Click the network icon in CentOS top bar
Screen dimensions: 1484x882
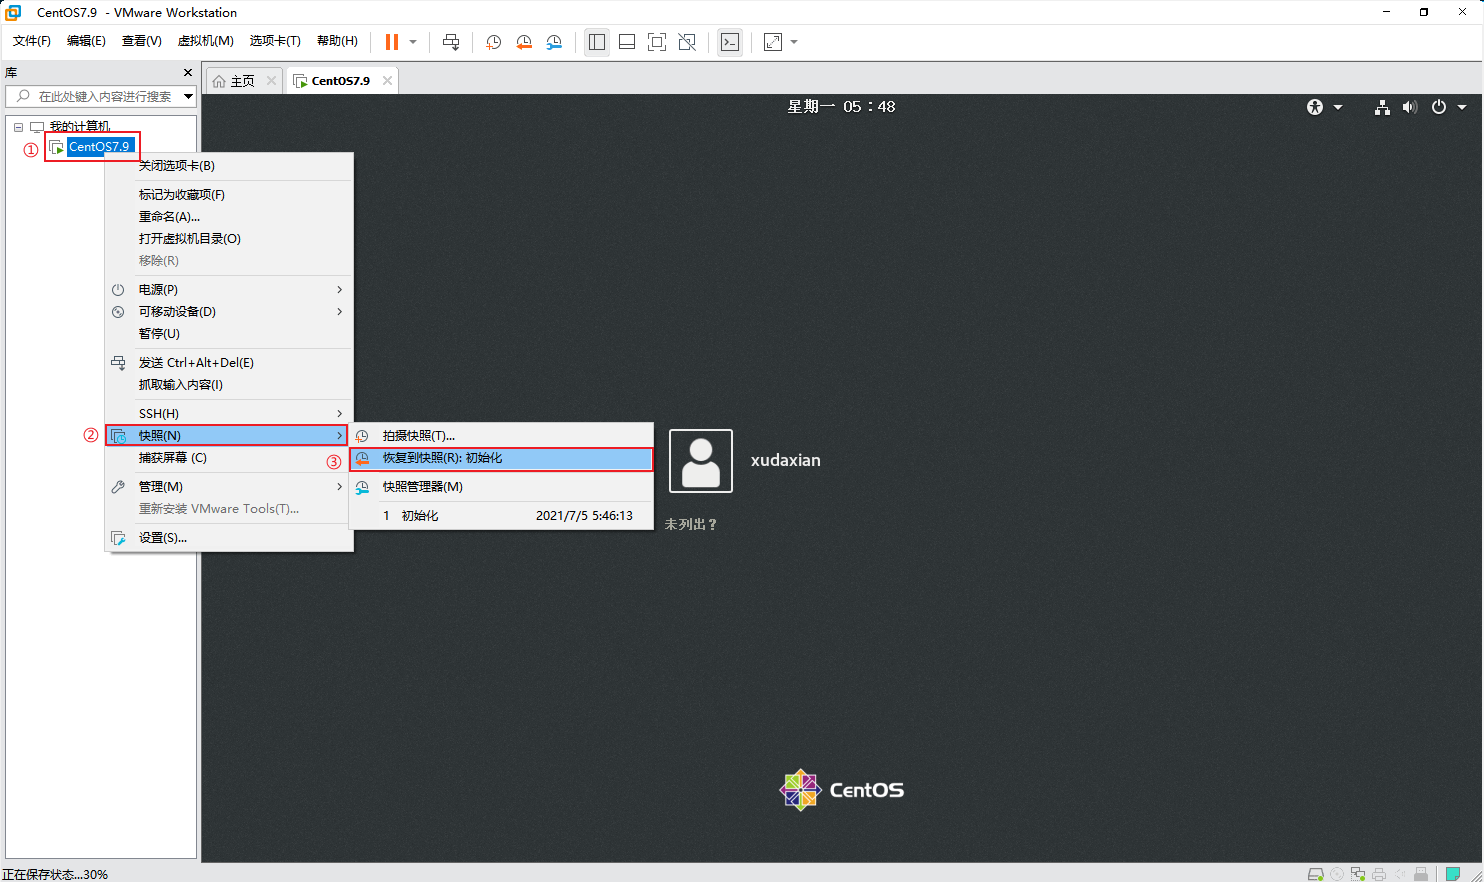1382,107
